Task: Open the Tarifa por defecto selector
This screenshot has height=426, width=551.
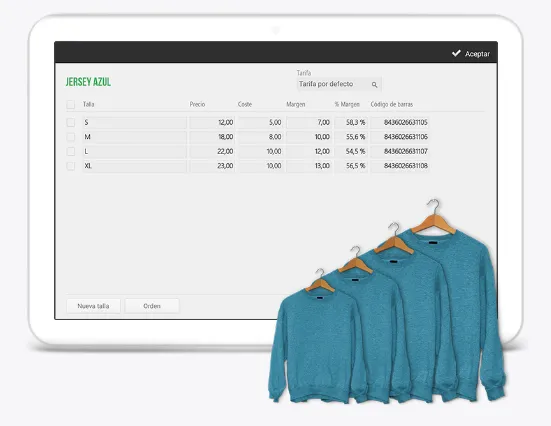Action: pyautogui.click(x=339, y=84)
